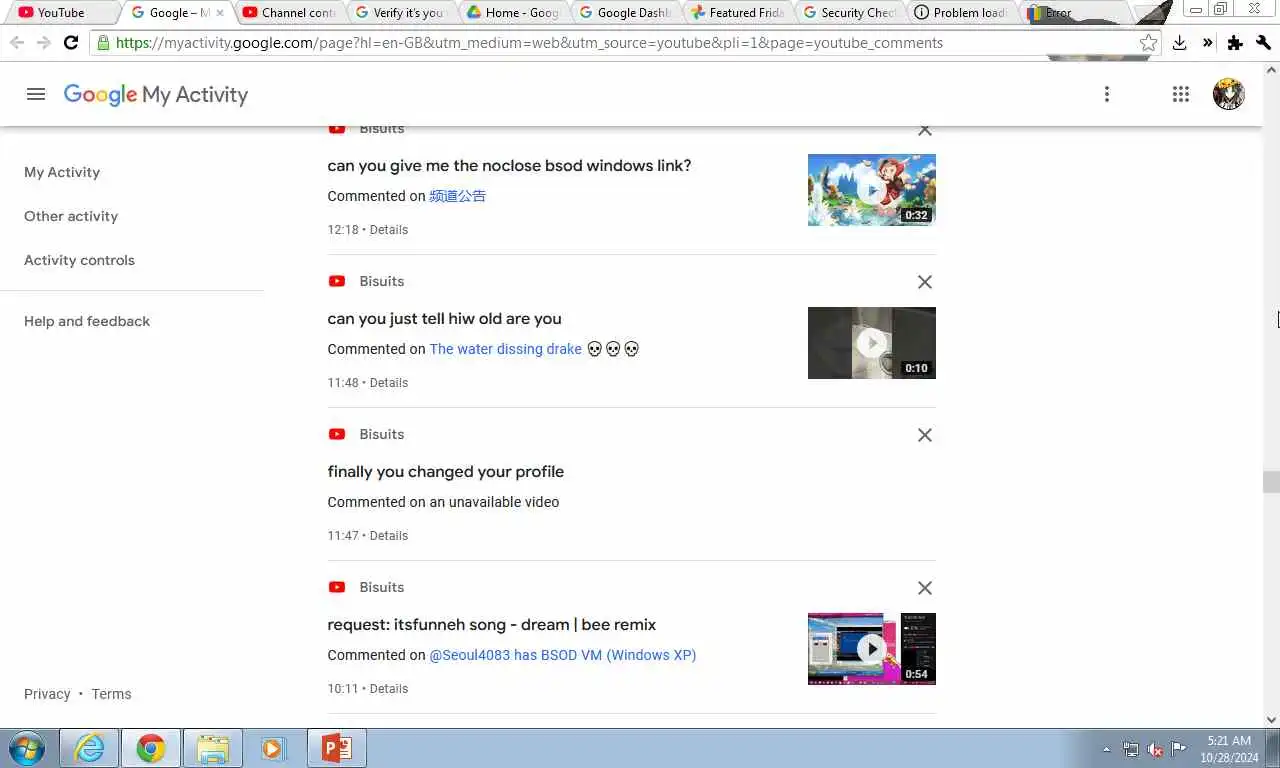Switch to the Google Drive Home tab
This screenshot has height=768, width=1280.
point(513,13)
